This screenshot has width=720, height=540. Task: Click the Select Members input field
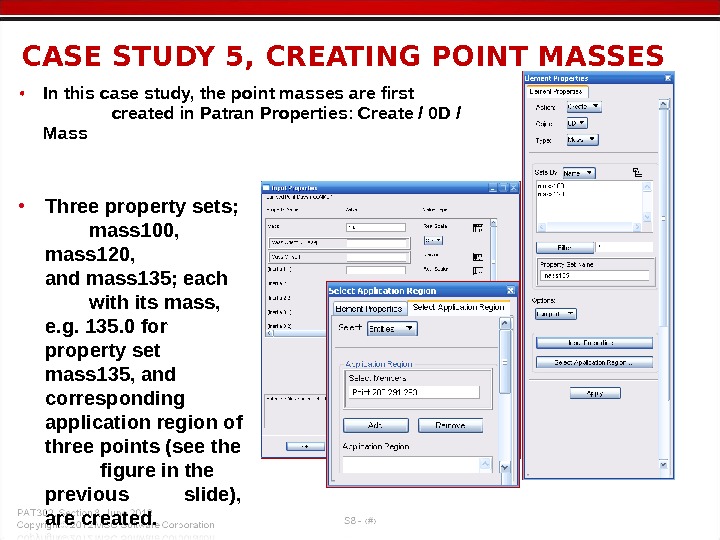414,392
